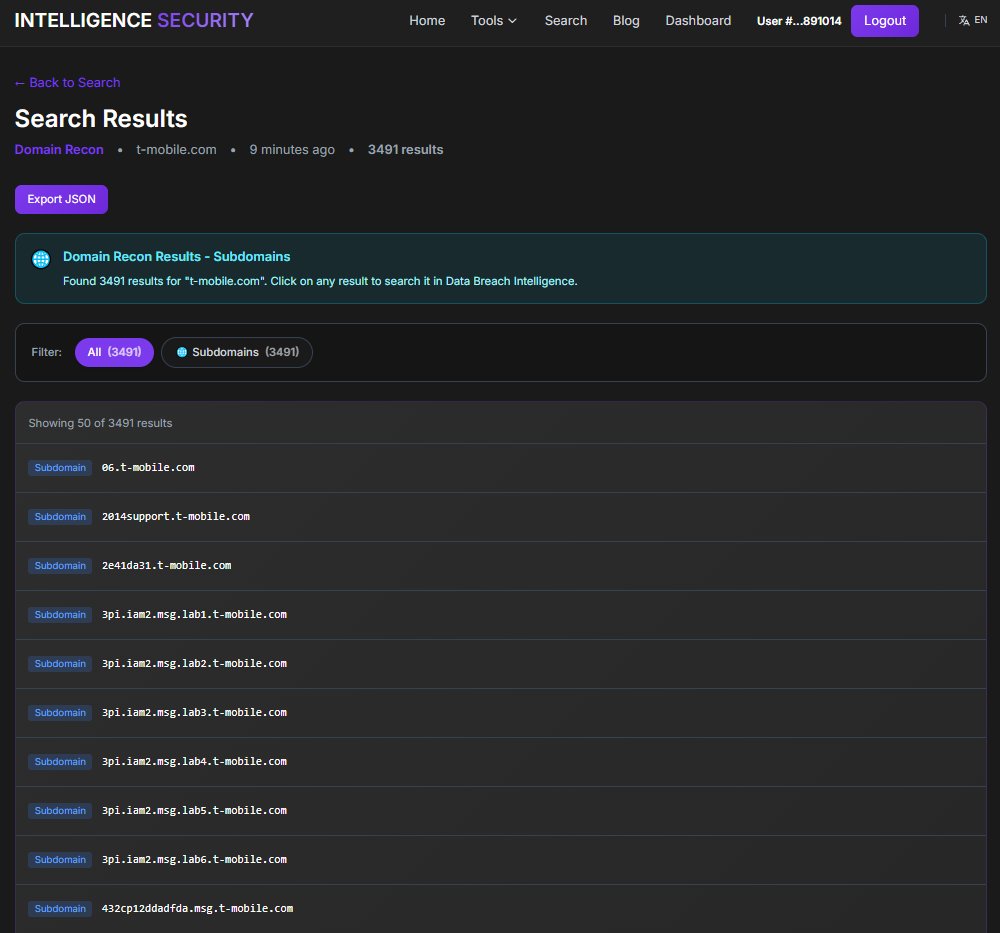Click the 2014support.t-mobile.com result

tap(501, 517)
